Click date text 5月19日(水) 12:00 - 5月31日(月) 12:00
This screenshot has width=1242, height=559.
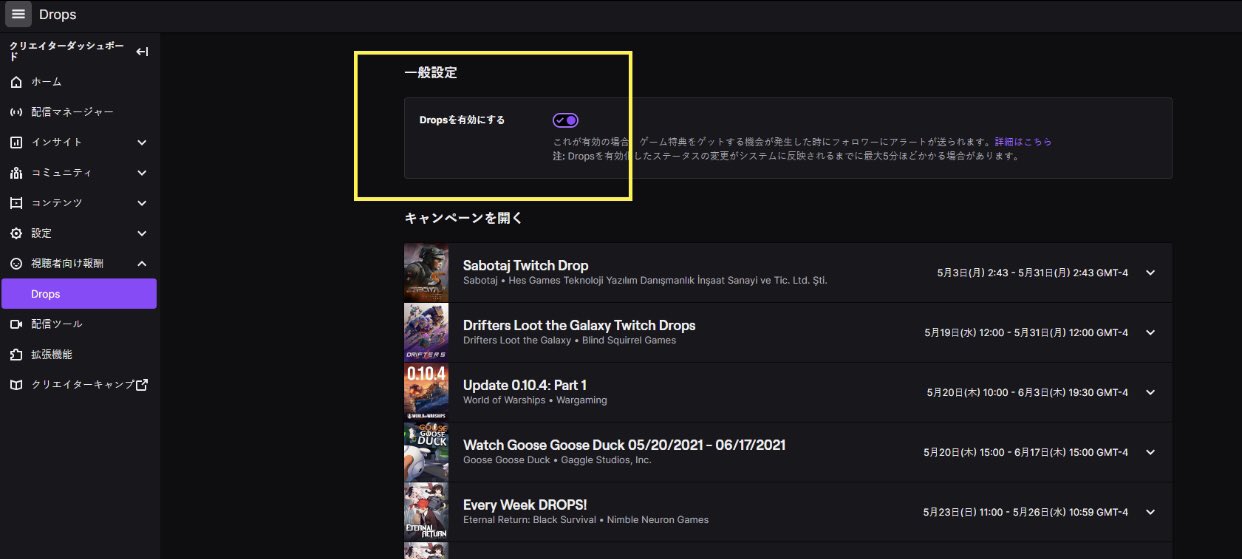(1010, 333)
